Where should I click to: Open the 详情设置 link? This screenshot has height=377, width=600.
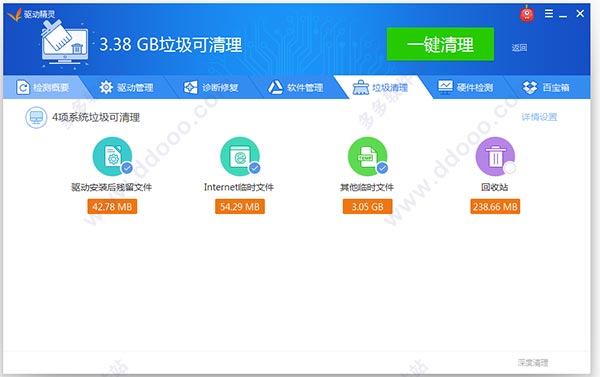(539, 117)
